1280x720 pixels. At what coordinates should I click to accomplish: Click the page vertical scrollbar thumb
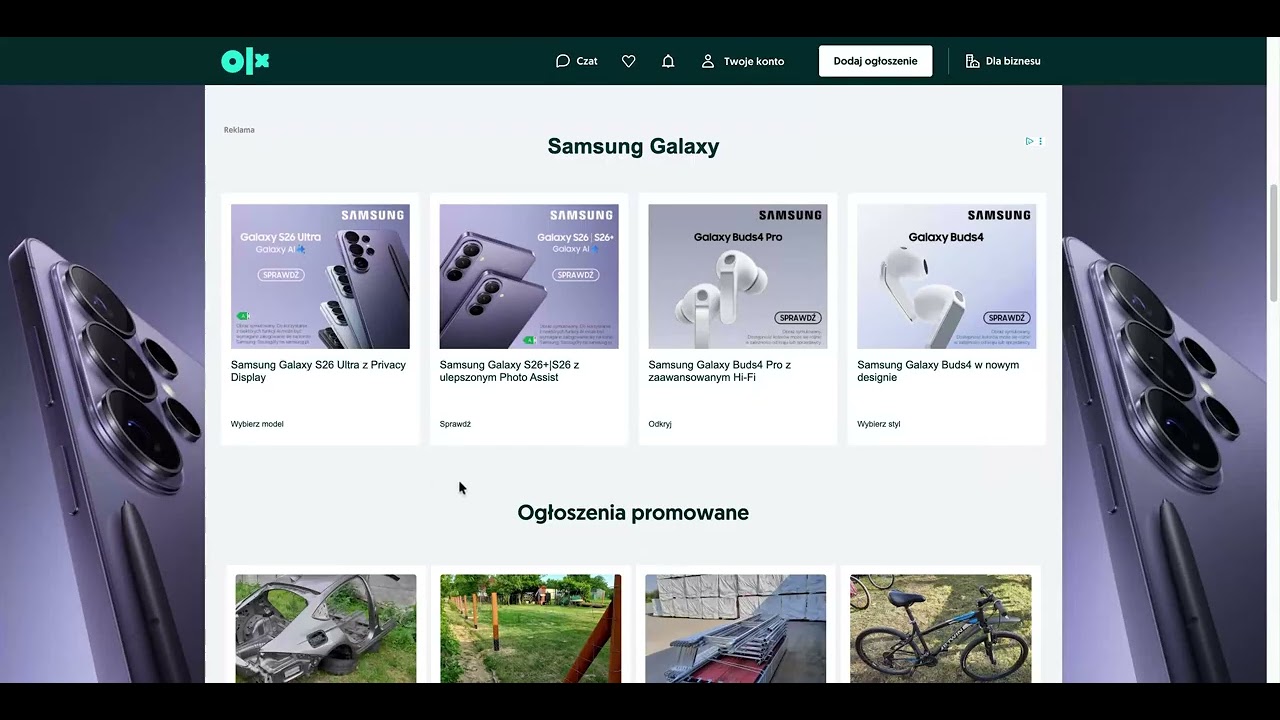(x=1273, y=242)
